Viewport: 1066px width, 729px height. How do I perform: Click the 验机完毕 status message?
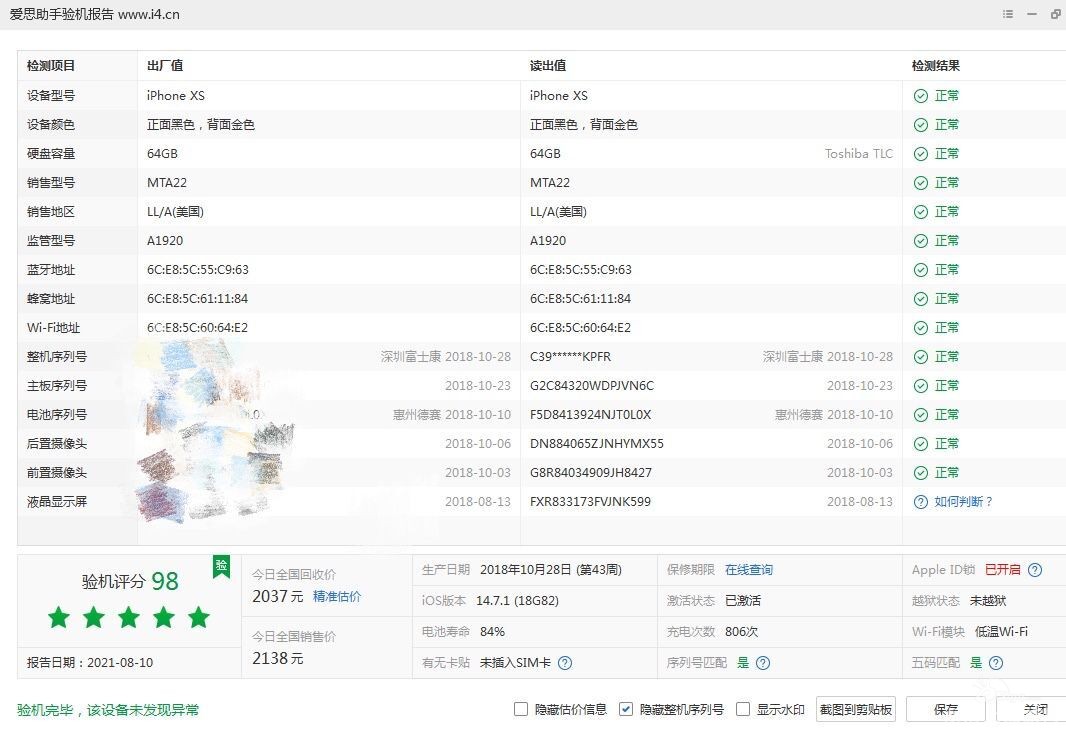(x=108, y=710)
